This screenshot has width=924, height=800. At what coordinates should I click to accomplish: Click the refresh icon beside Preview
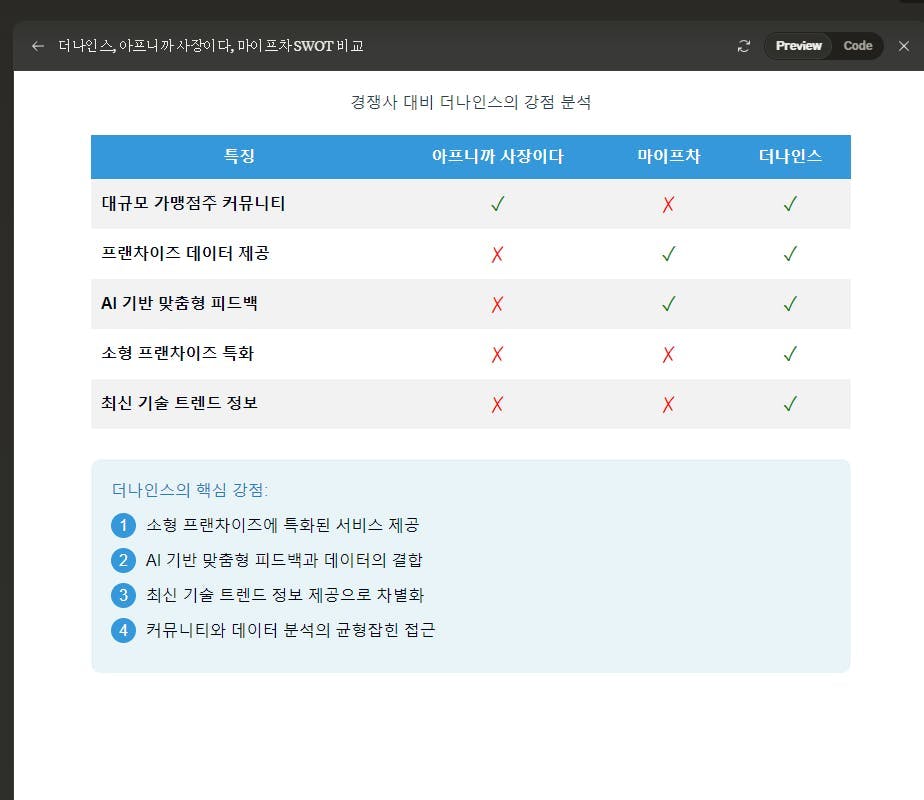(x=744, y=46)
